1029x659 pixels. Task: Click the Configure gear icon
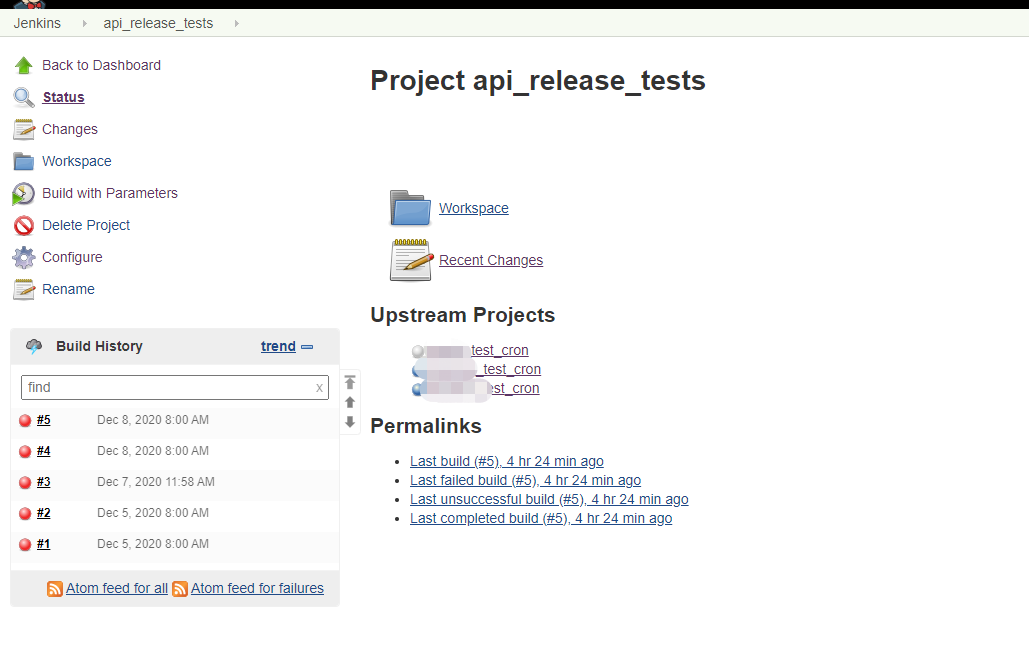pos(24,257)
